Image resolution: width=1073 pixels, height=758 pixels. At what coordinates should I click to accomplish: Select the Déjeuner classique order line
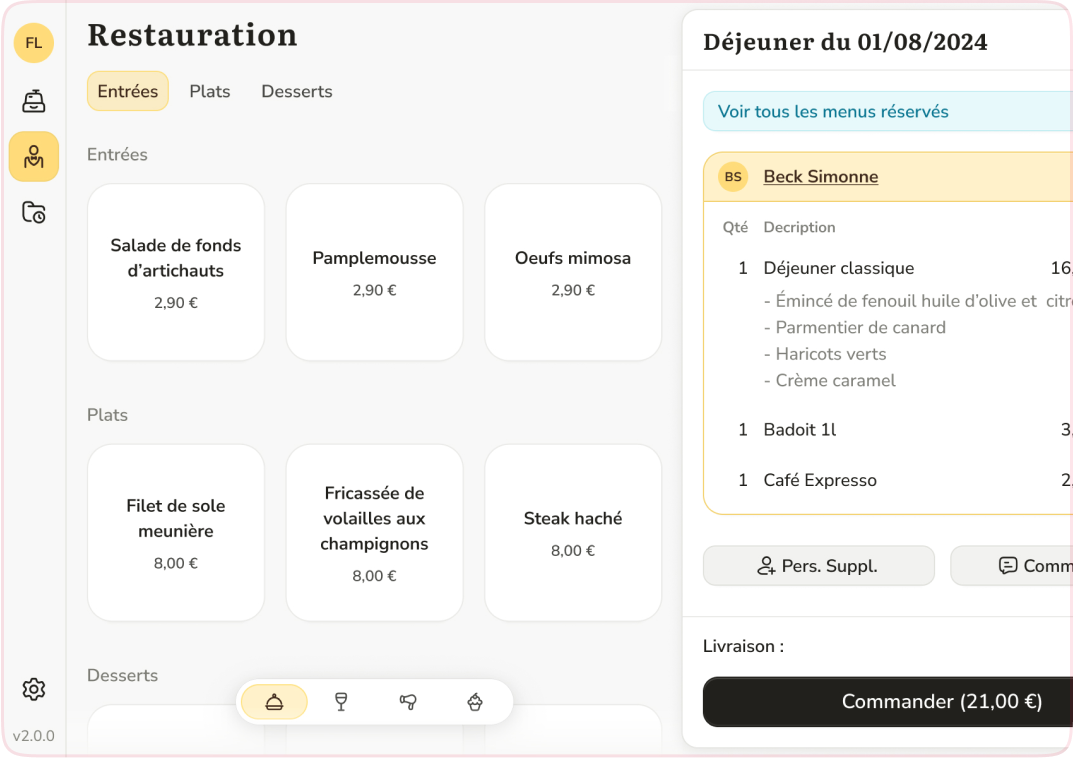tap(838, 268)
